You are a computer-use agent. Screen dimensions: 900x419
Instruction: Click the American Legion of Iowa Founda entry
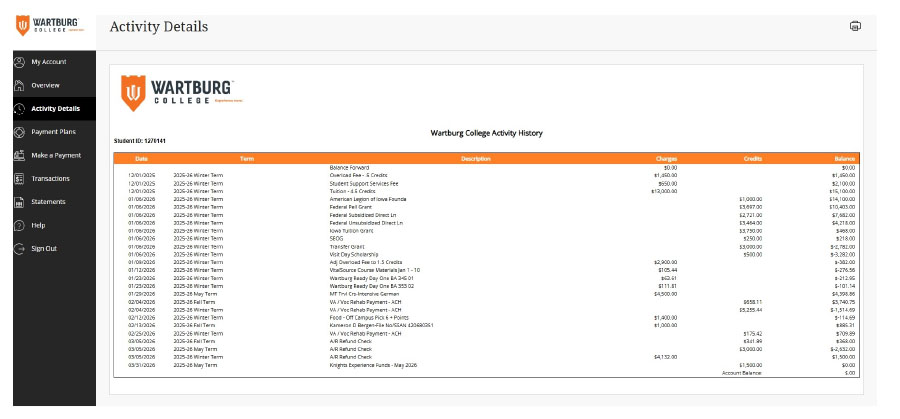[x=368, y=199]
